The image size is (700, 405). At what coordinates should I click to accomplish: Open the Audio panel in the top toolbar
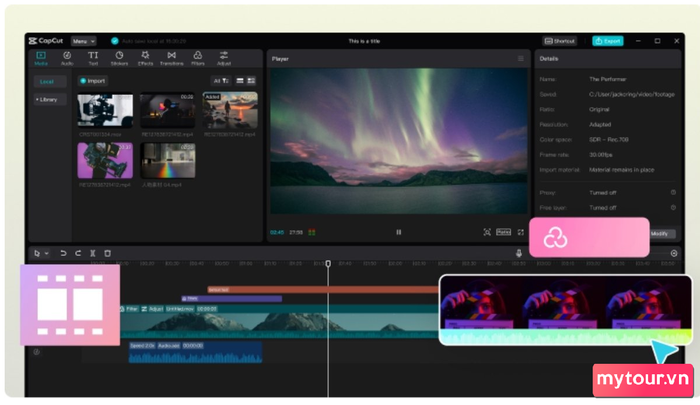pyautogui.click(x=67, y=58)
